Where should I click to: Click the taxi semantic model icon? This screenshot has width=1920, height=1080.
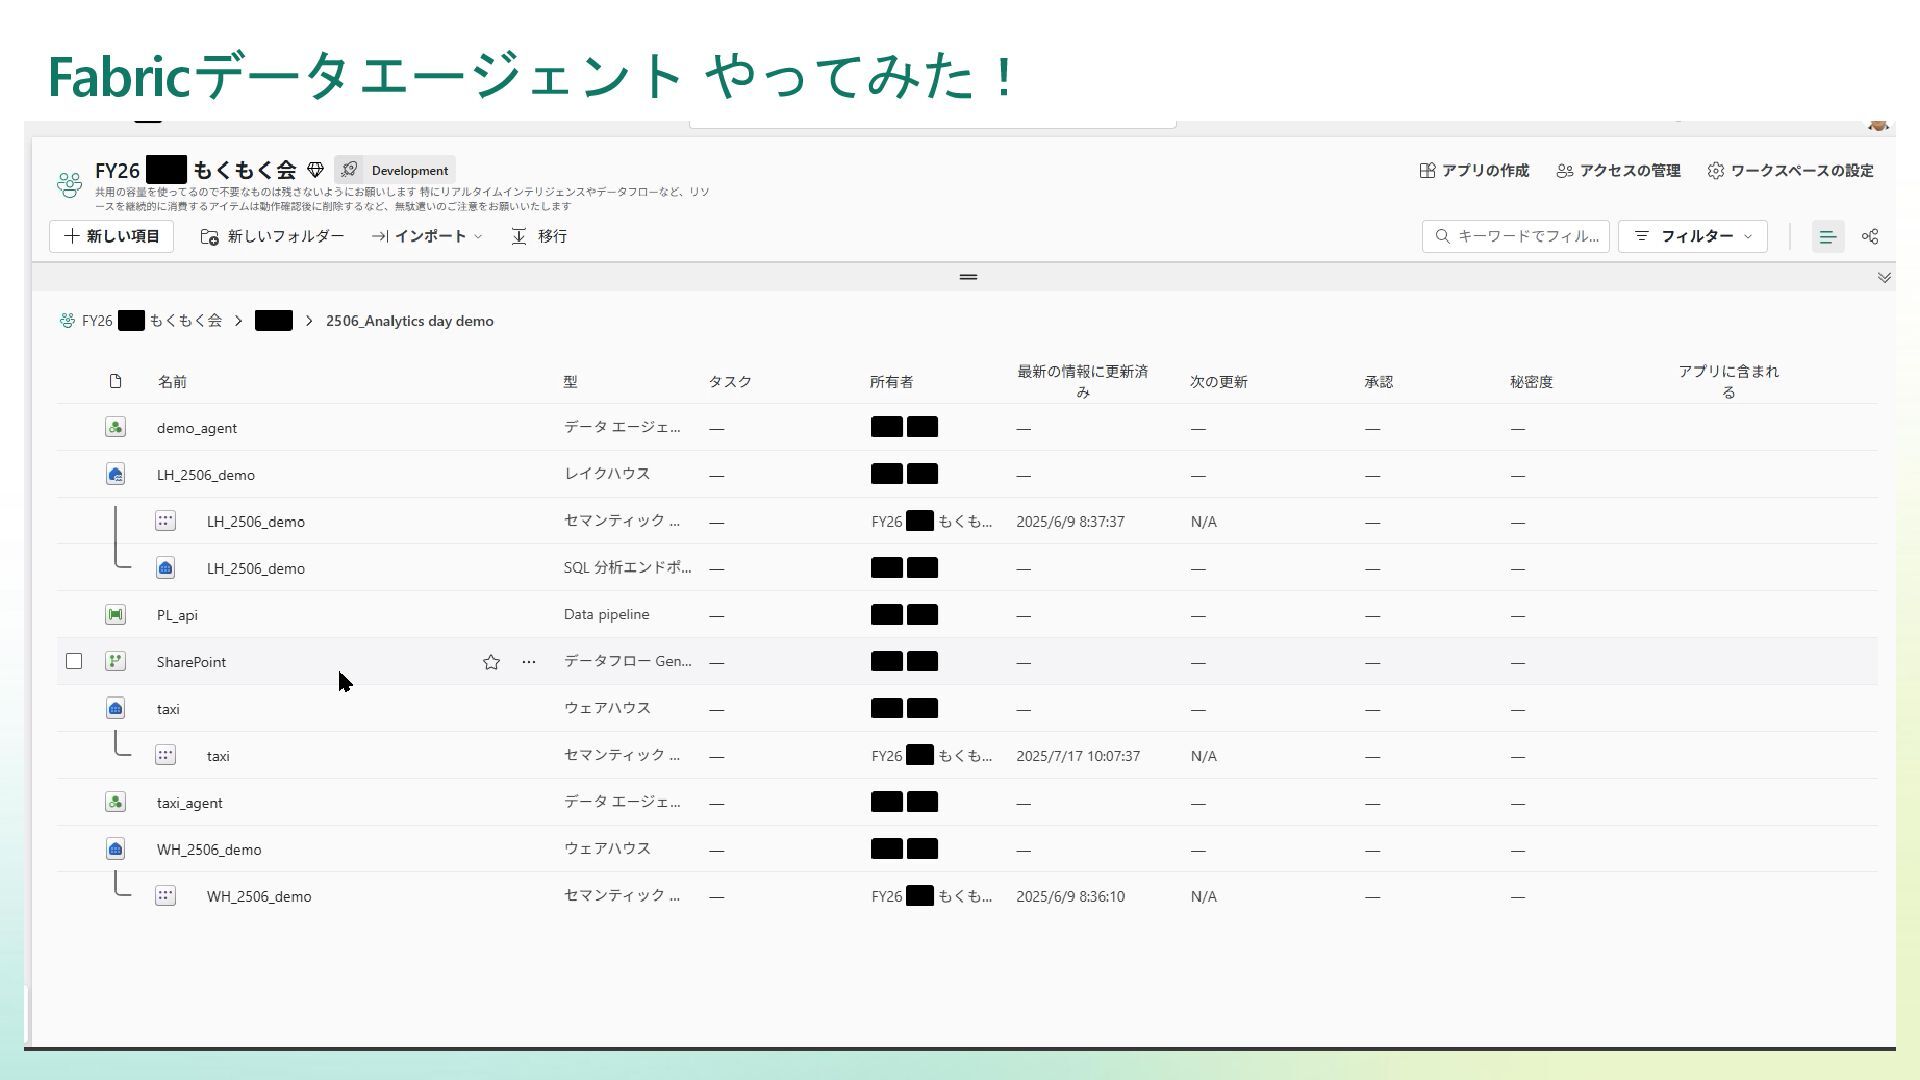tap(165, 755)
